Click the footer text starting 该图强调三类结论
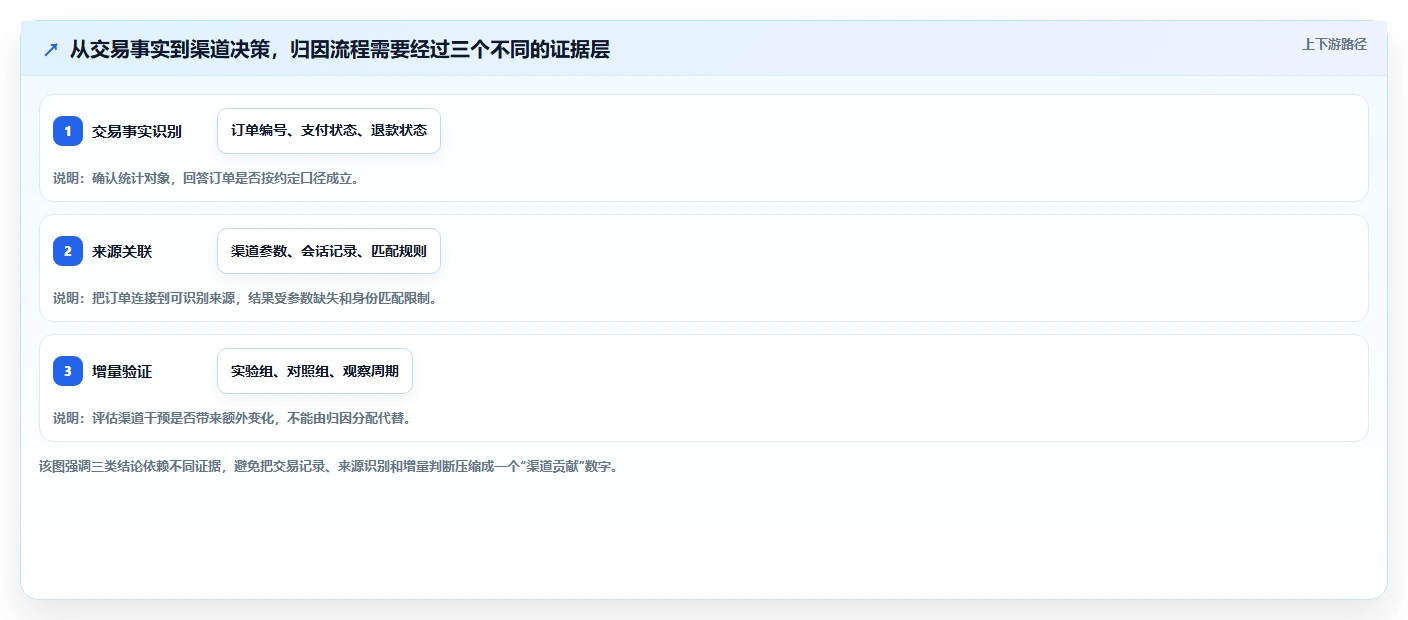 pyautogui.click(x=328, y=466)
